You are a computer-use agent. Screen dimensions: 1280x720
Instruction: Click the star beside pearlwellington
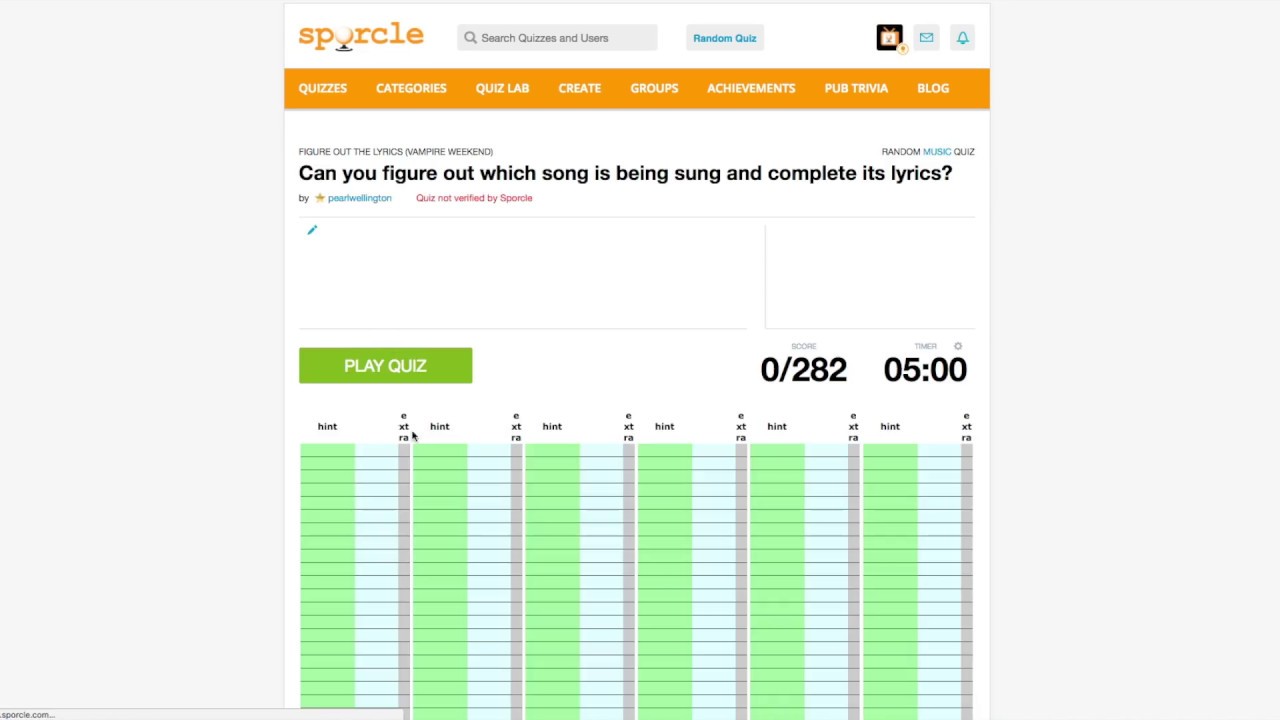click(320, 198)
